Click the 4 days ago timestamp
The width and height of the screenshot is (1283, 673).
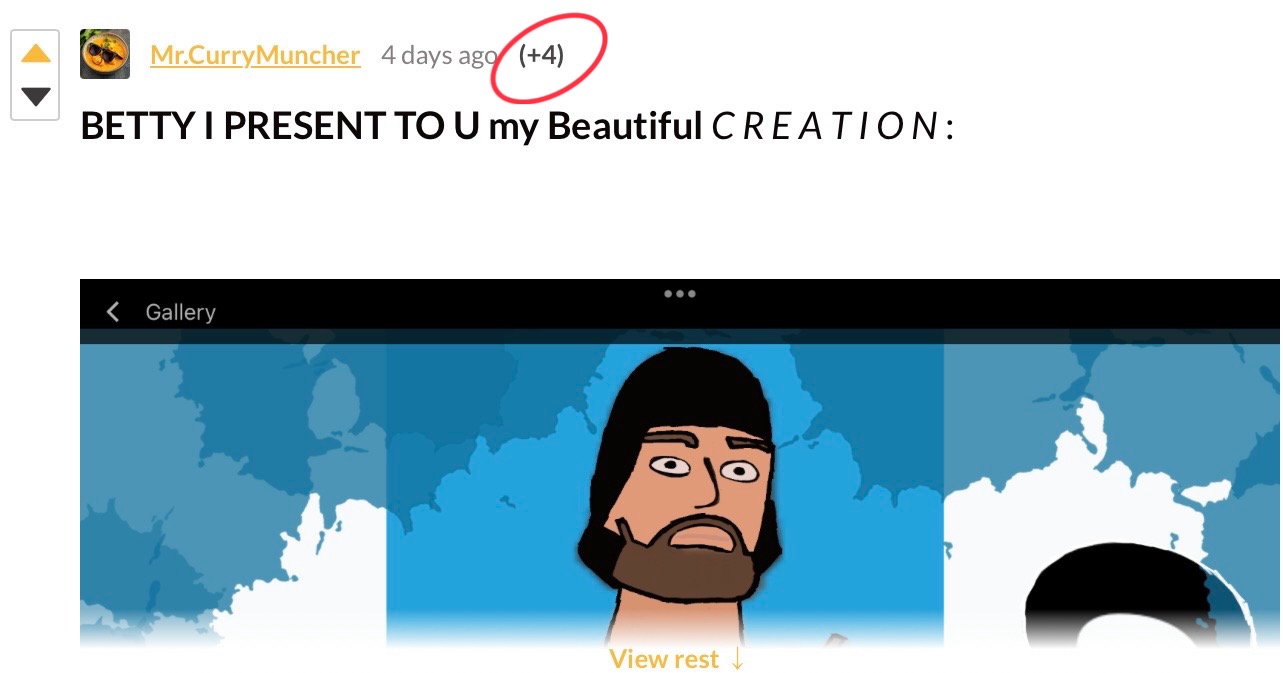tap(439, 55)
